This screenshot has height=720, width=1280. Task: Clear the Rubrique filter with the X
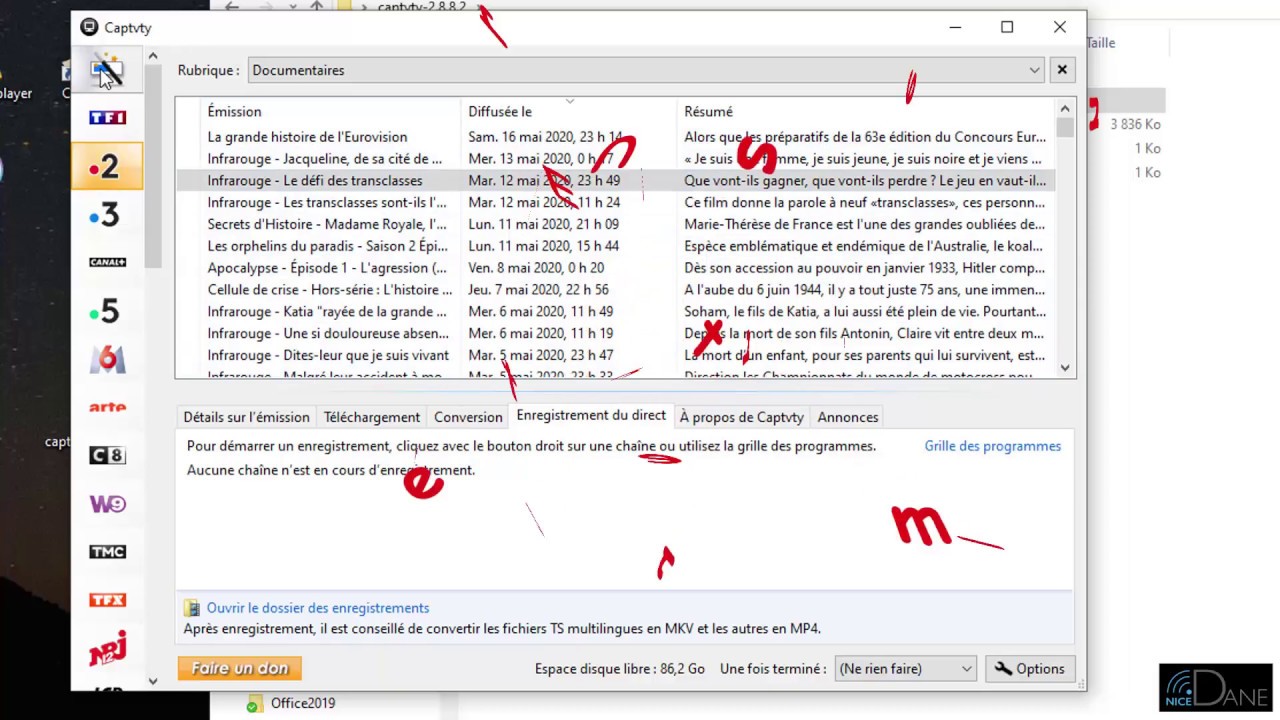tap(1062, 70)
